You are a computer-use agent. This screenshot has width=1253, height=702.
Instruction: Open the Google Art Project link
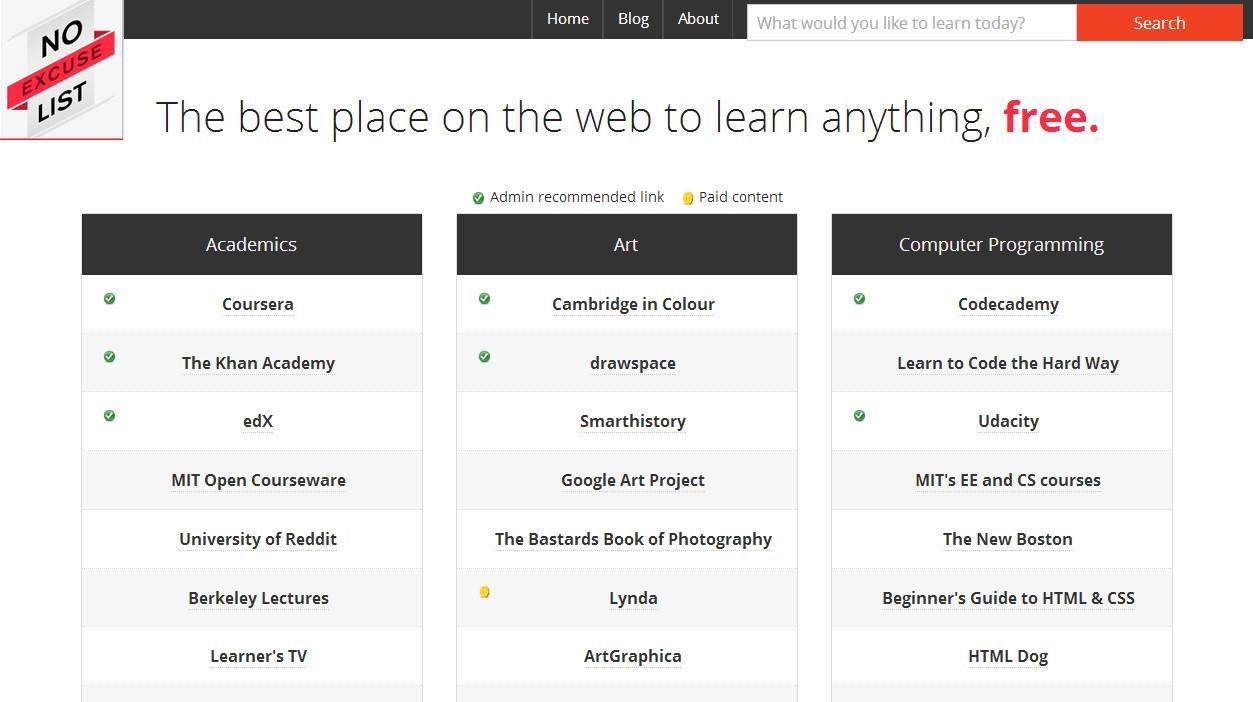click(x=633, y=480)
